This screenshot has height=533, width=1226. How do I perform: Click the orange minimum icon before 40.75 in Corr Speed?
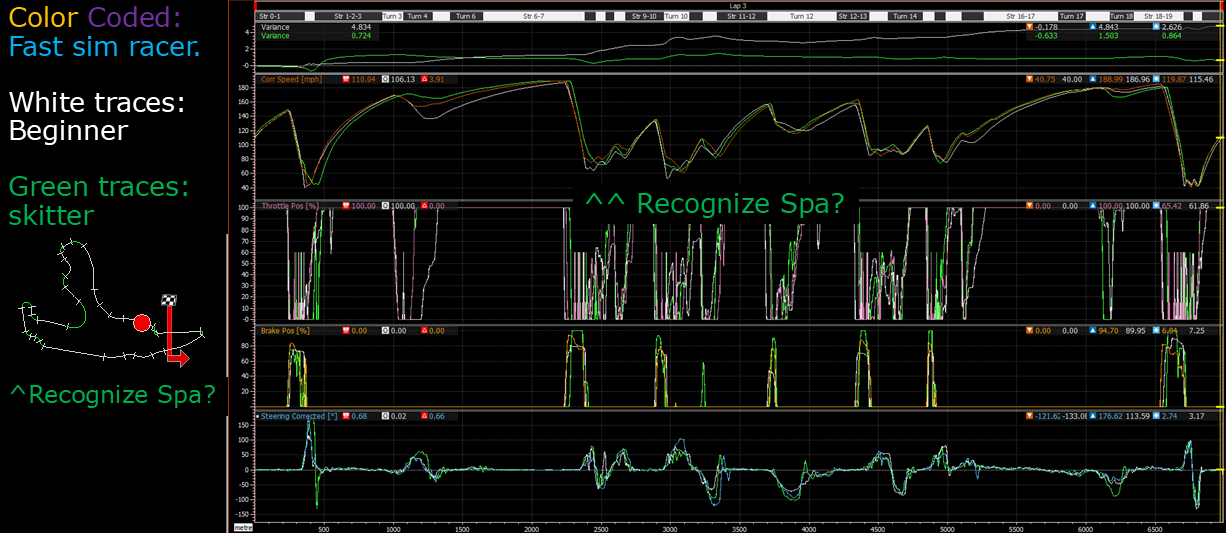tap(1031, 78)
